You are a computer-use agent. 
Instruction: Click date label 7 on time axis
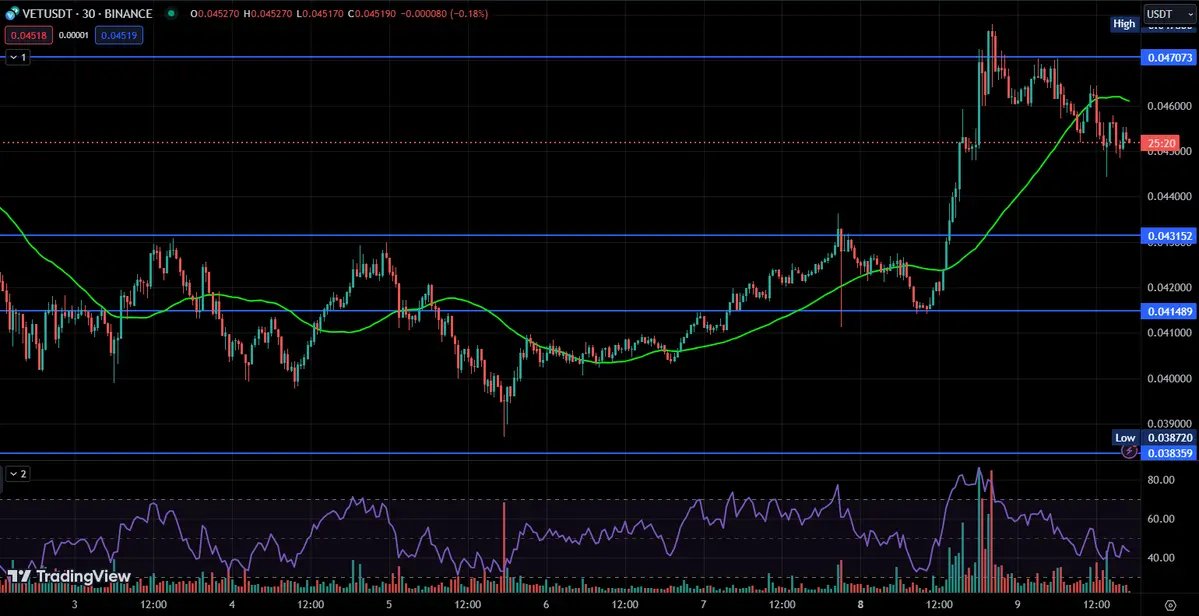pyautogui.click(x=703, y=604)
